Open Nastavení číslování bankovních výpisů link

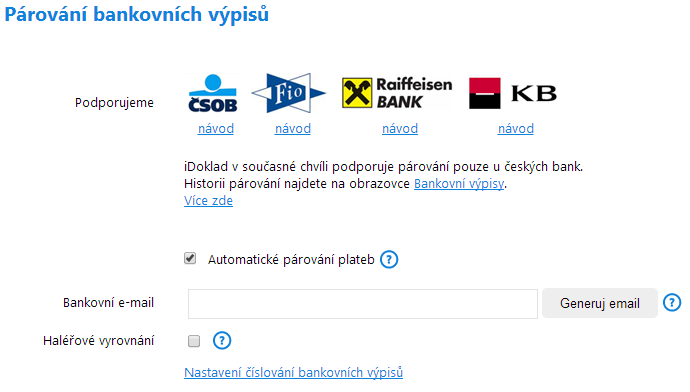(x=294, y=373)
